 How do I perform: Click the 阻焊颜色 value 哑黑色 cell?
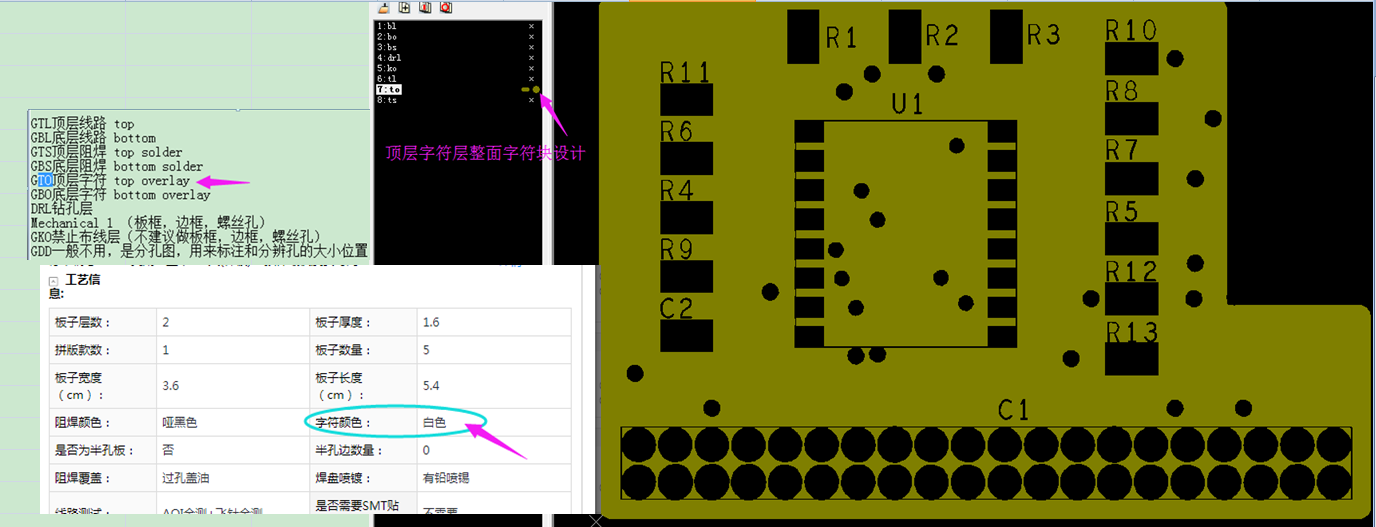(180, 423)
